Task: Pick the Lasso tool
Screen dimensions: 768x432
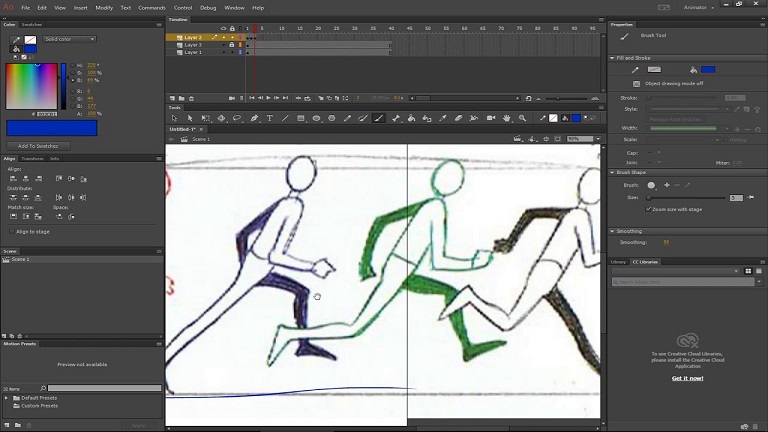Action: (x=237, y=118)
